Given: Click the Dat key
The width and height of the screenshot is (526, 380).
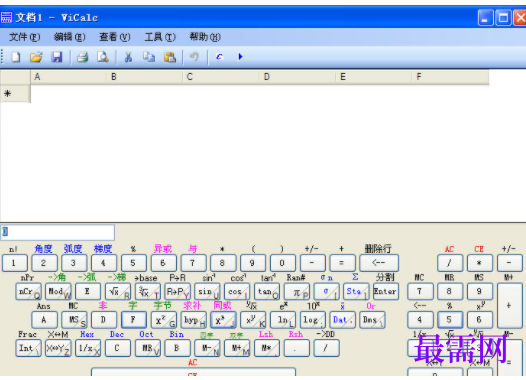Looking at the screenshot, I should coord(343,320).
